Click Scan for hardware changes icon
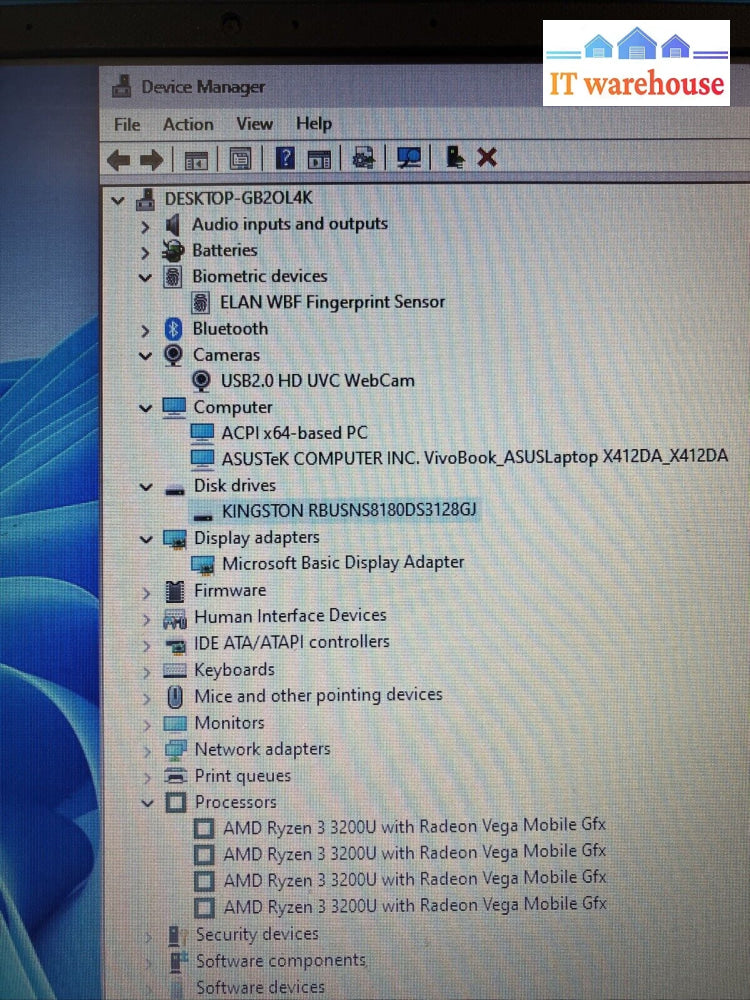This screenshot has width=750, height=1000. pos(408,158)
